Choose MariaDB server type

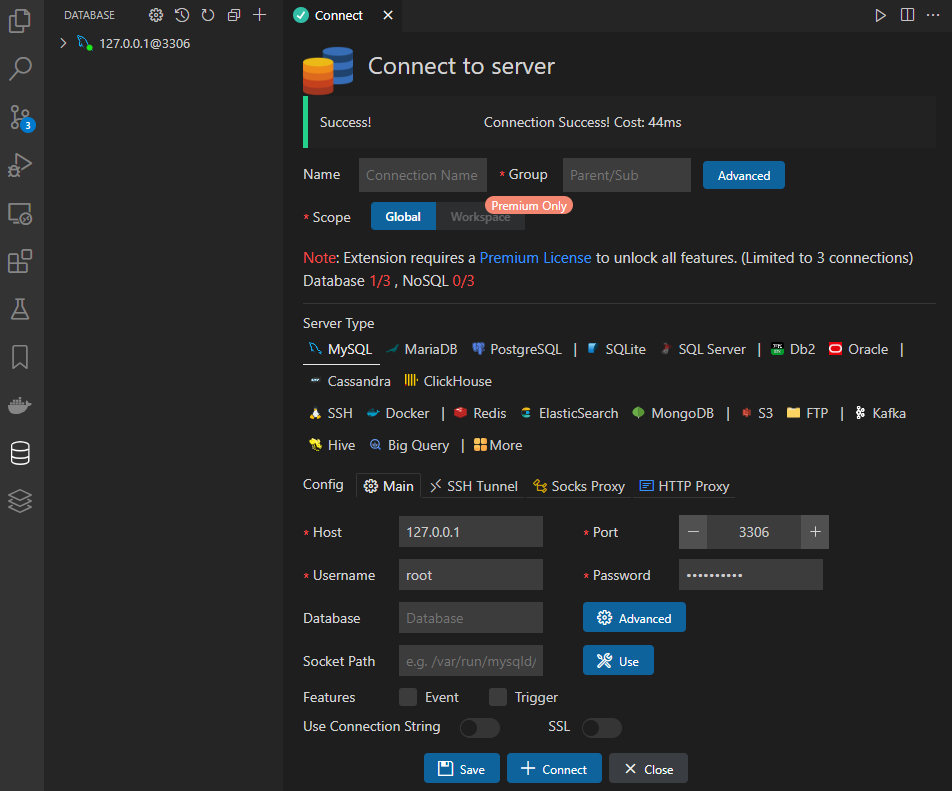(422, 350)
